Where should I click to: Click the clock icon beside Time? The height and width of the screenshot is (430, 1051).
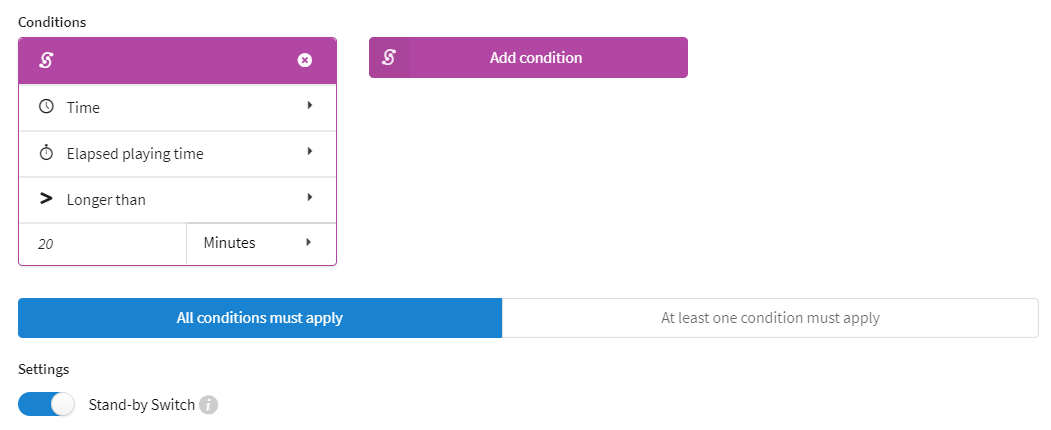point(46,106)
